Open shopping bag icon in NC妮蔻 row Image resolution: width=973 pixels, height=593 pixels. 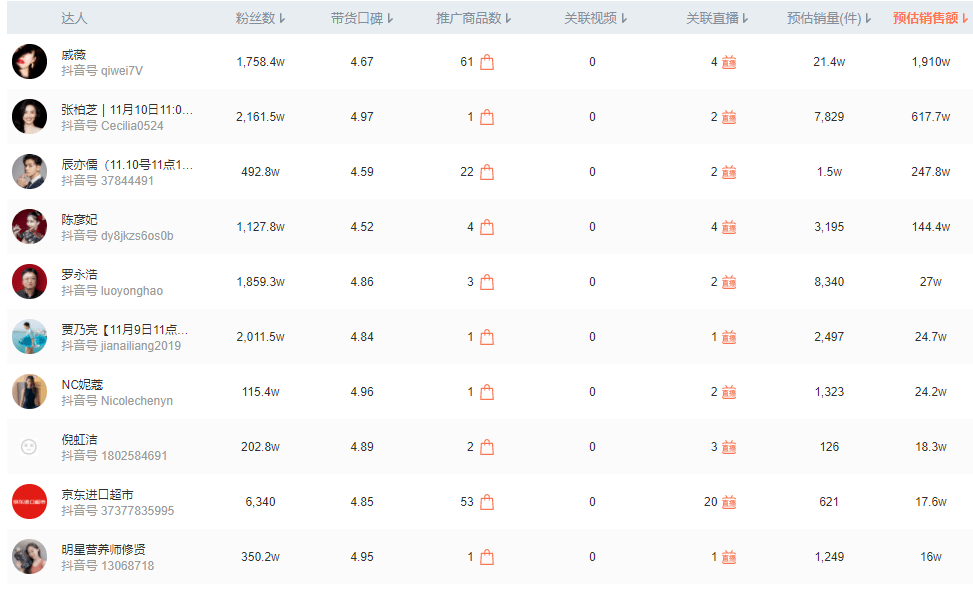pos(487,392)
